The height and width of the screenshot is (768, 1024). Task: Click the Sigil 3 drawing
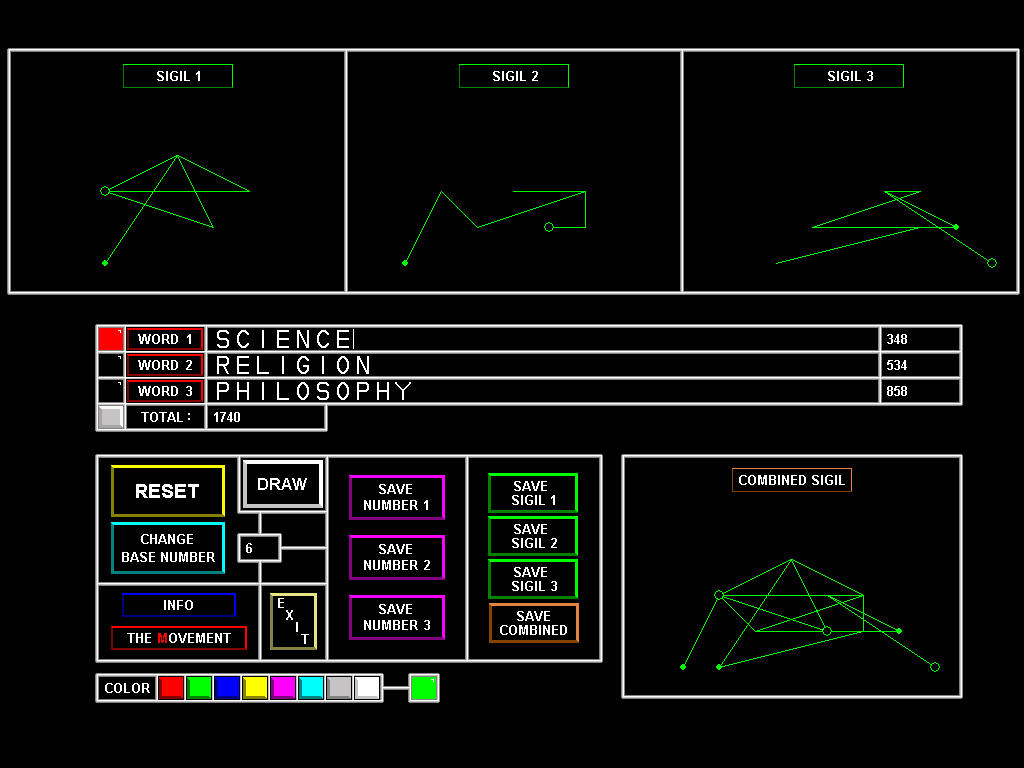pos(886,229)
